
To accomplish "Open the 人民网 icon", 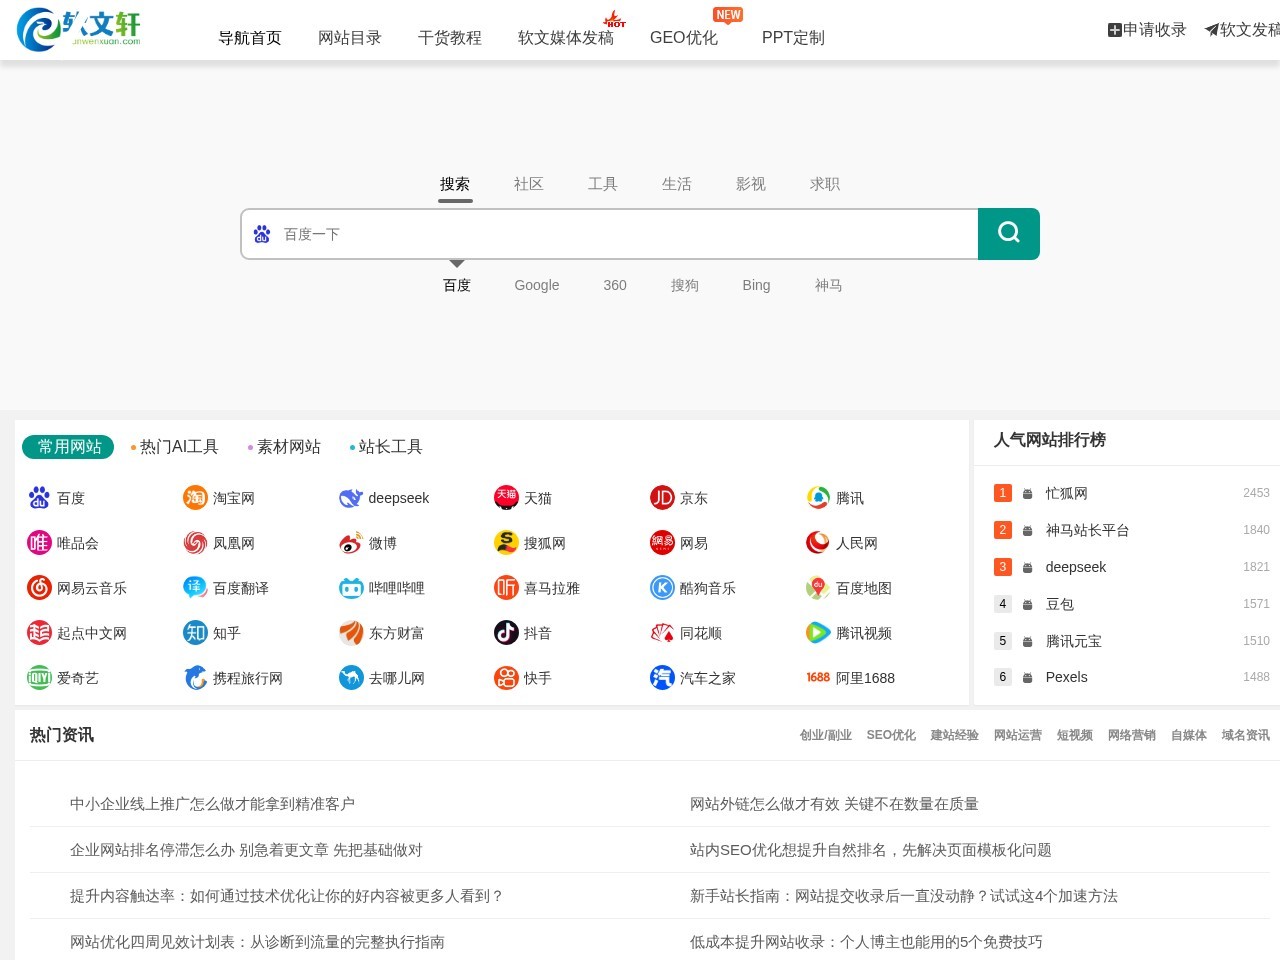I will tap(818, 543).
